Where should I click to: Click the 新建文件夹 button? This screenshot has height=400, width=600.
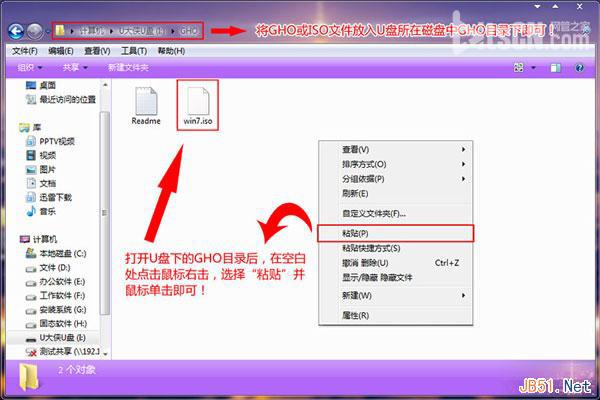pos(128,68)
